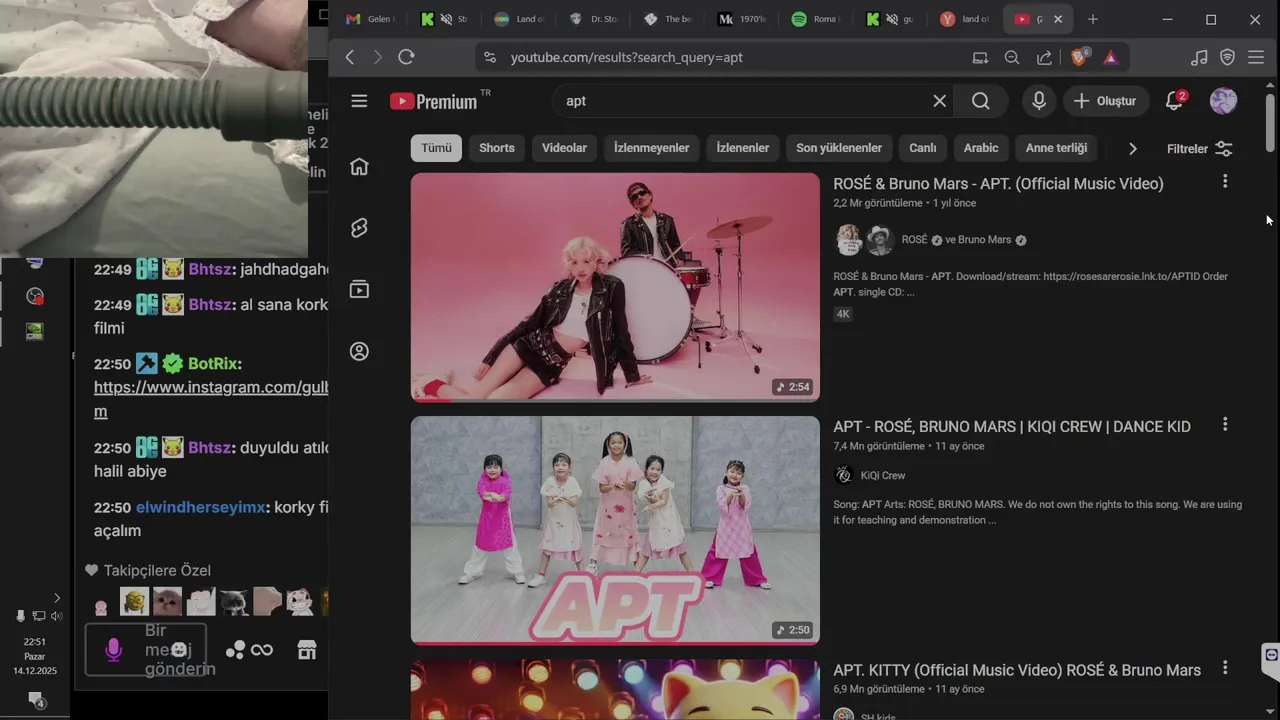Show more filter chips with right chevron

[x=1132, y=148]
